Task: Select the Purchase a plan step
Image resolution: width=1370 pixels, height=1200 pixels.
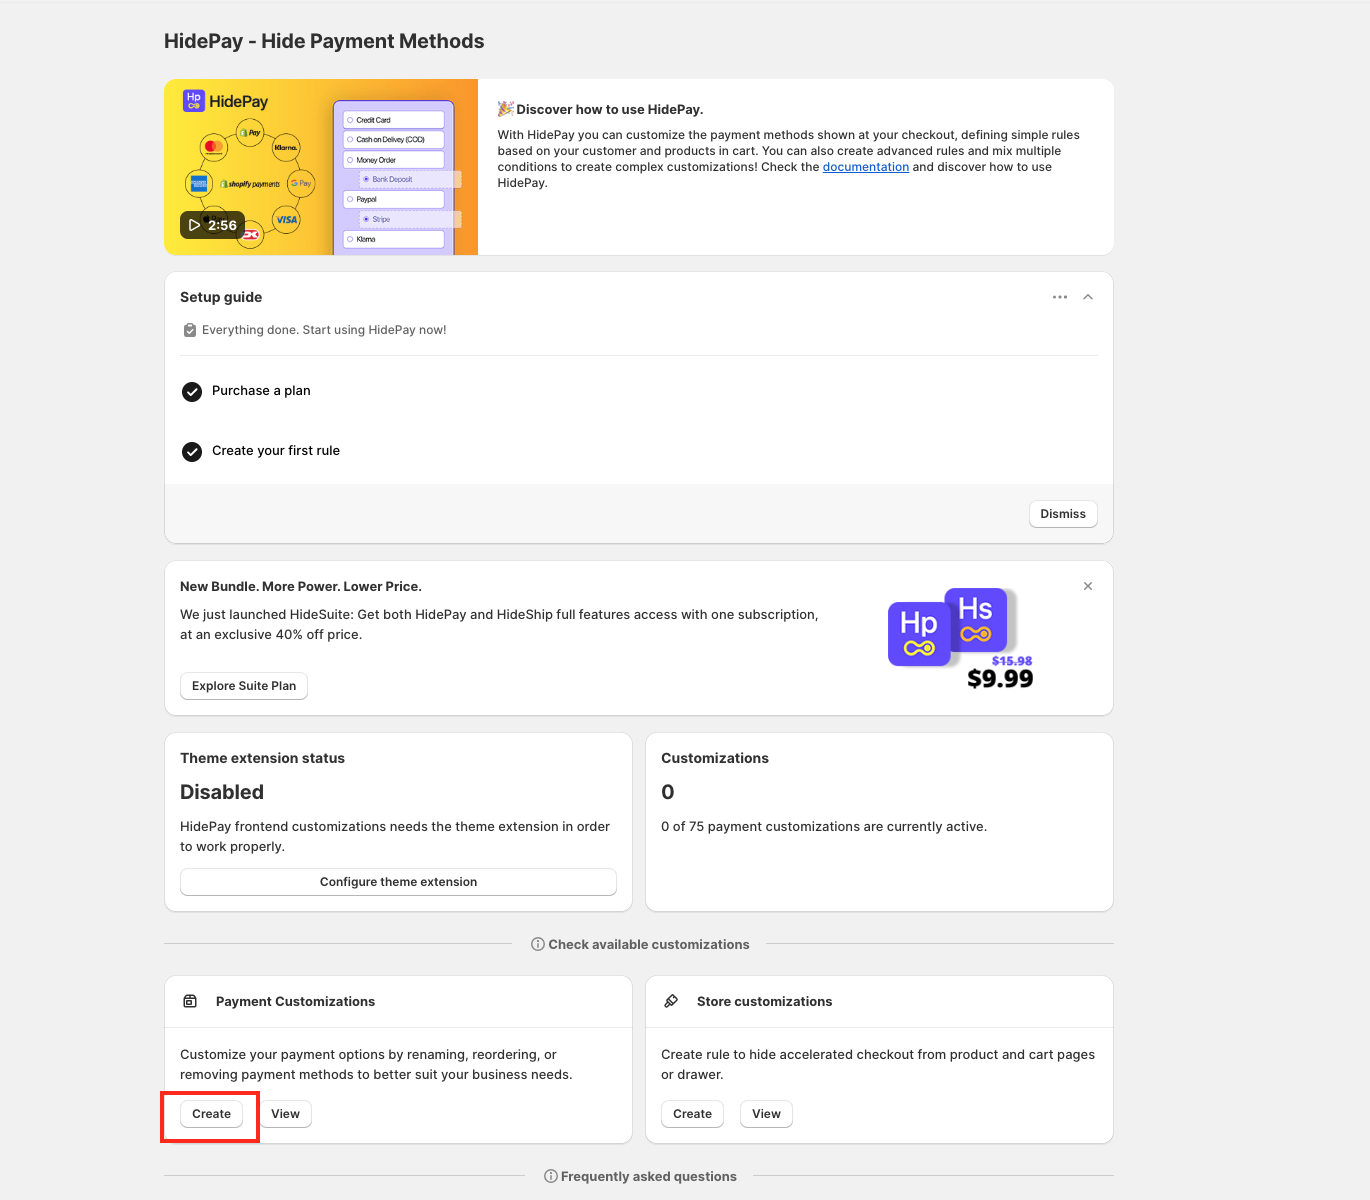Action: coord(261,391)
